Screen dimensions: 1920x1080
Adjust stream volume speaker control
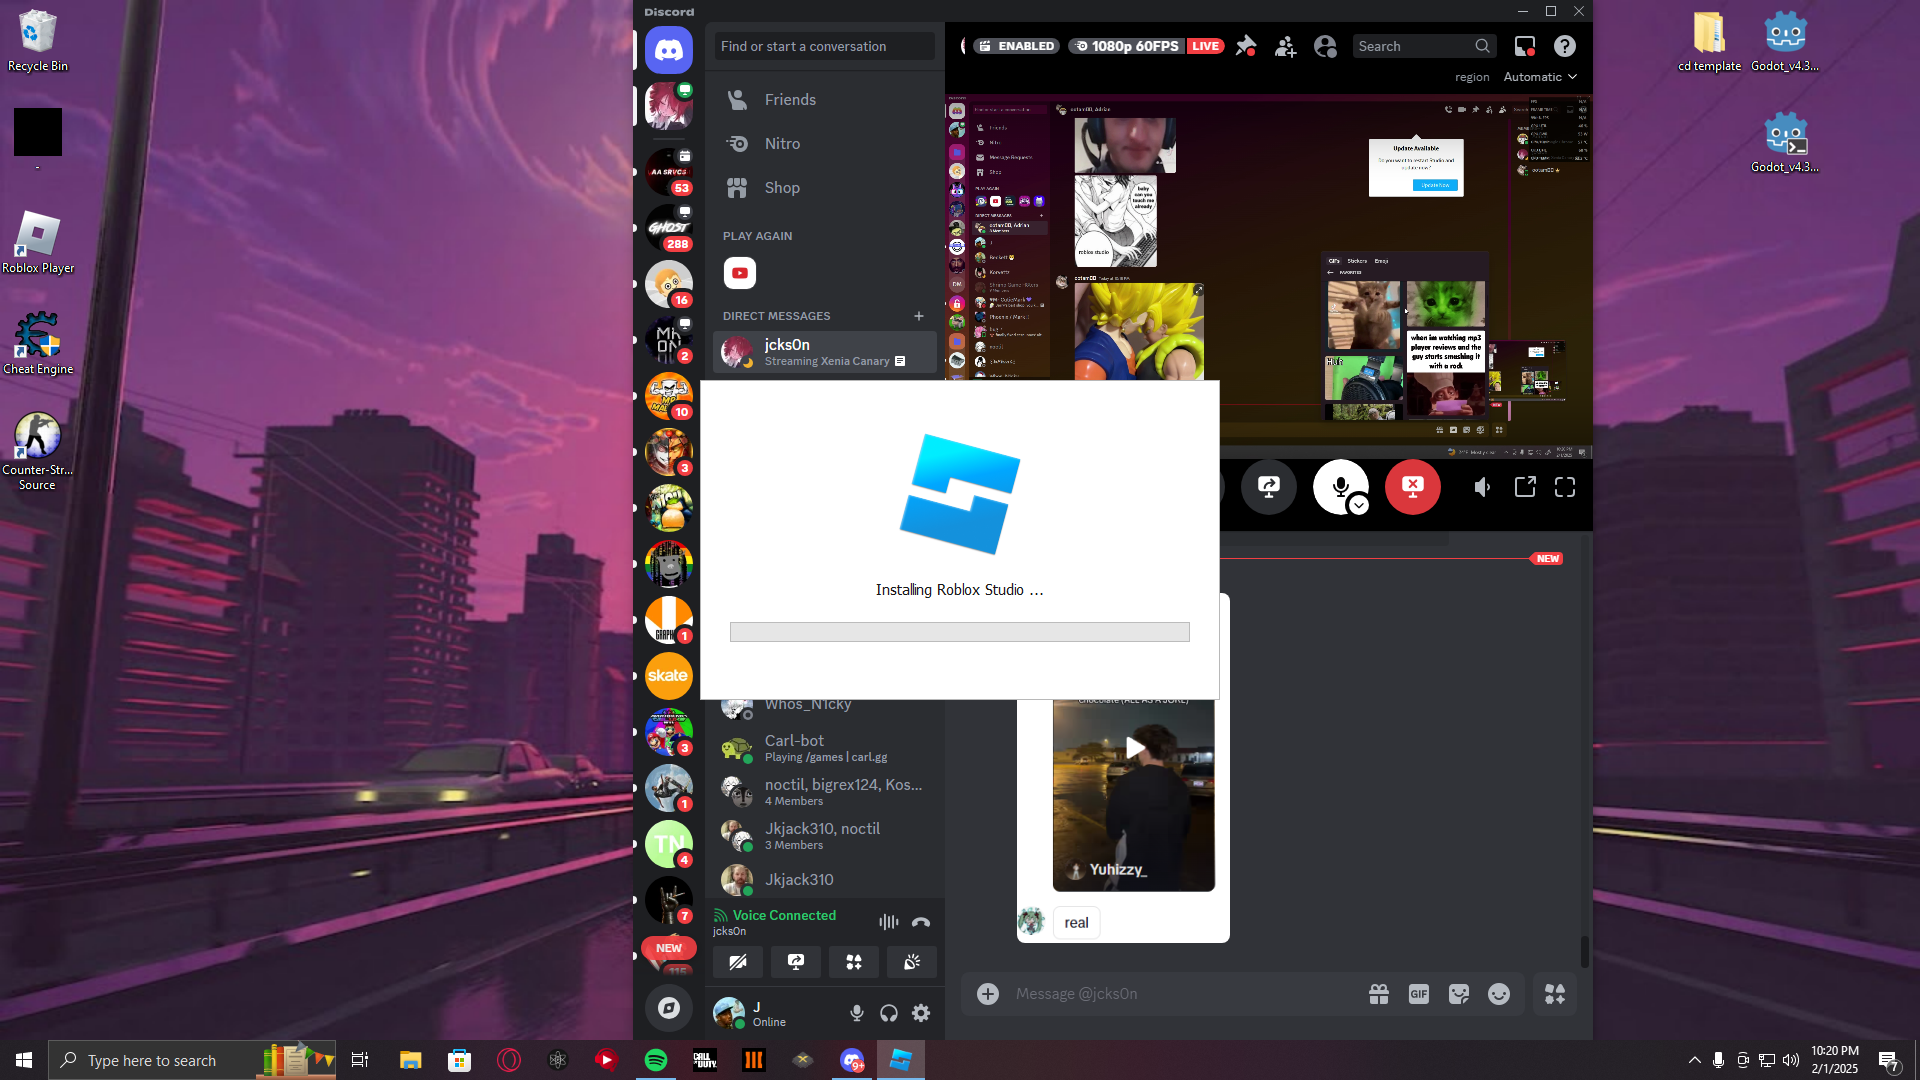click(1483, 487)
